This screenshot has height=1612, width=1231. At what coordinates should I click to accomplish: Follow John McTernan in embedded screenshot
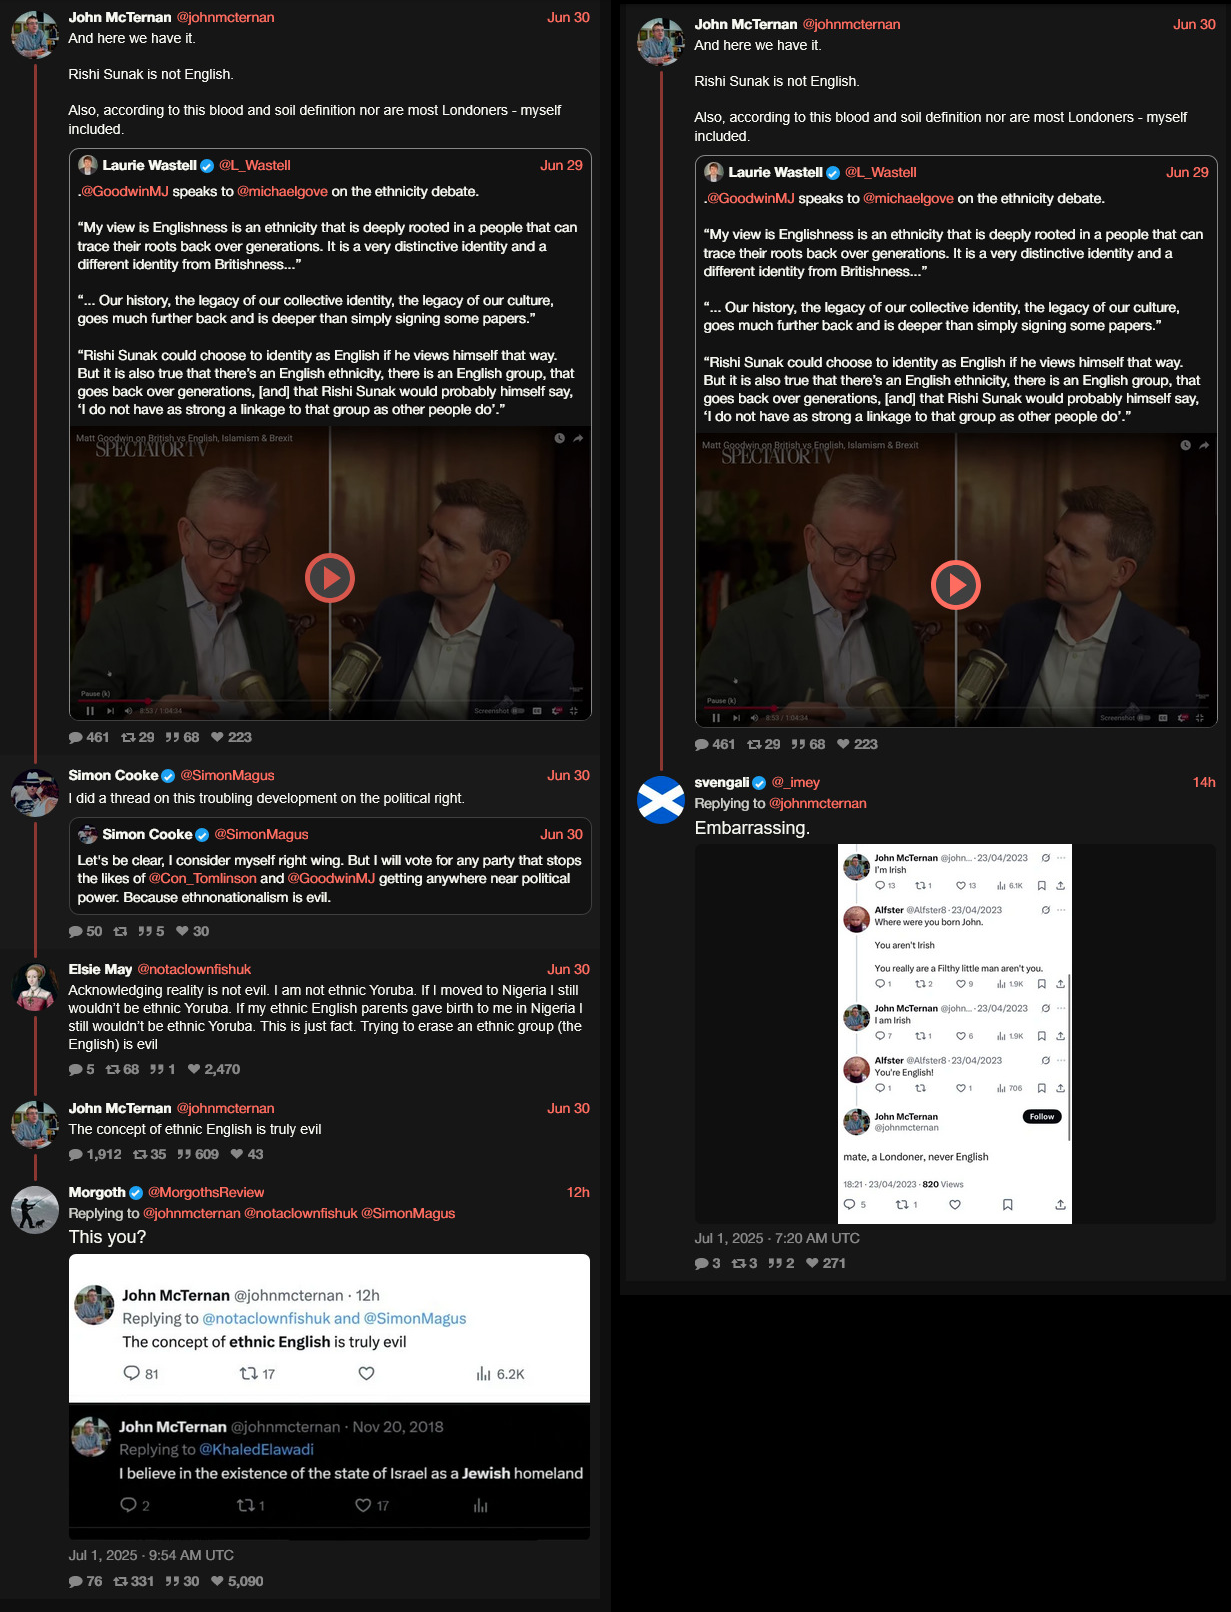click(x=1042, y=1117)
